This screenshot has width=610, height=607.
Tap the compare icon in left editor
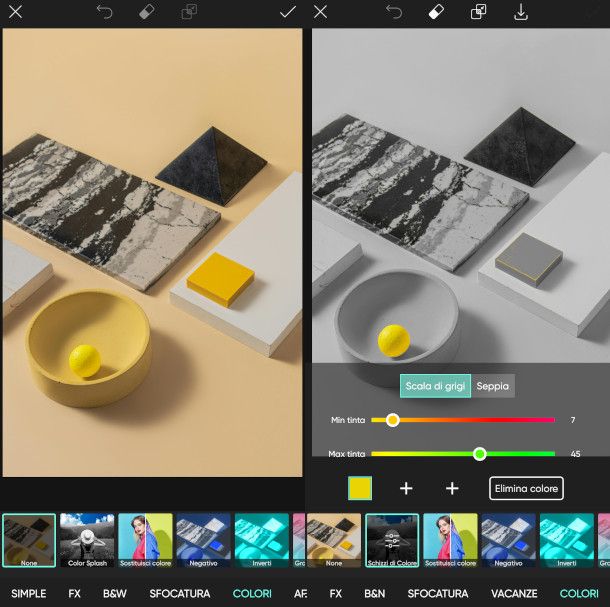(189, 12)
